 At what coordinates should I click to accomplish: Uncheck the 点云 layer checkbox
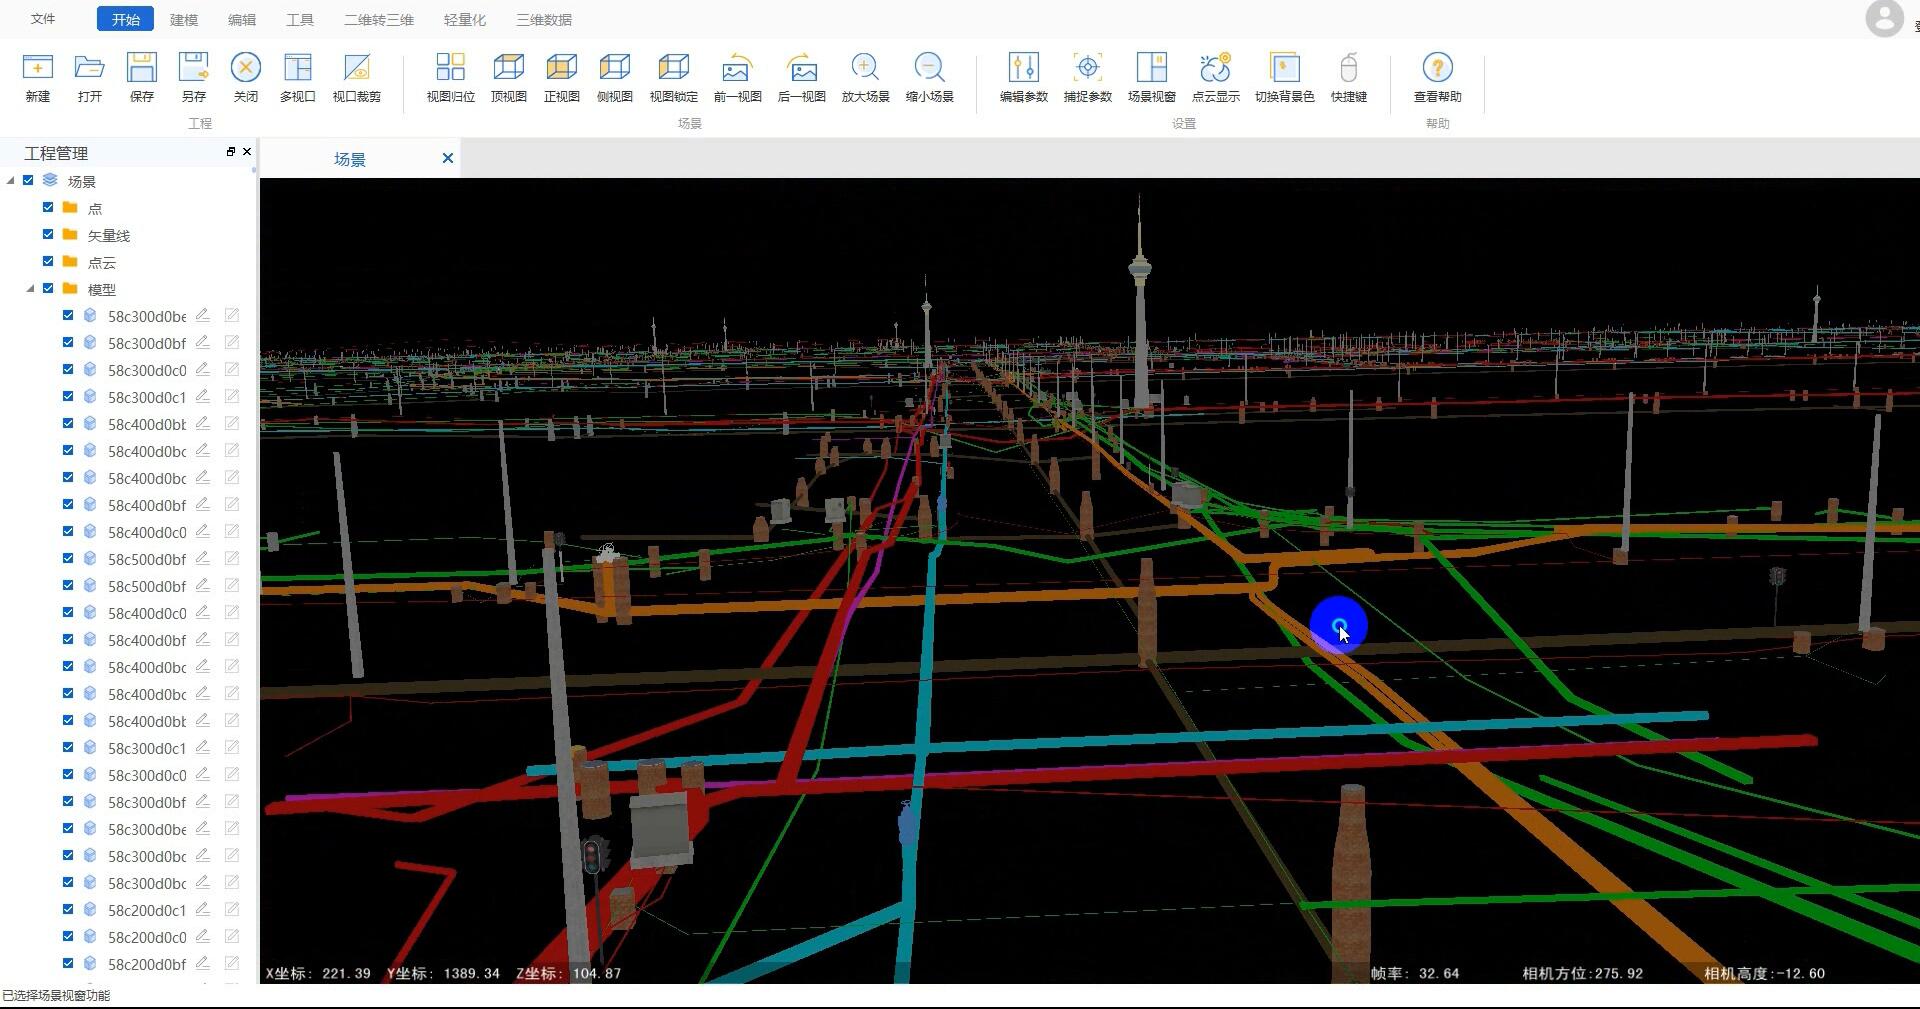point(48,262)
